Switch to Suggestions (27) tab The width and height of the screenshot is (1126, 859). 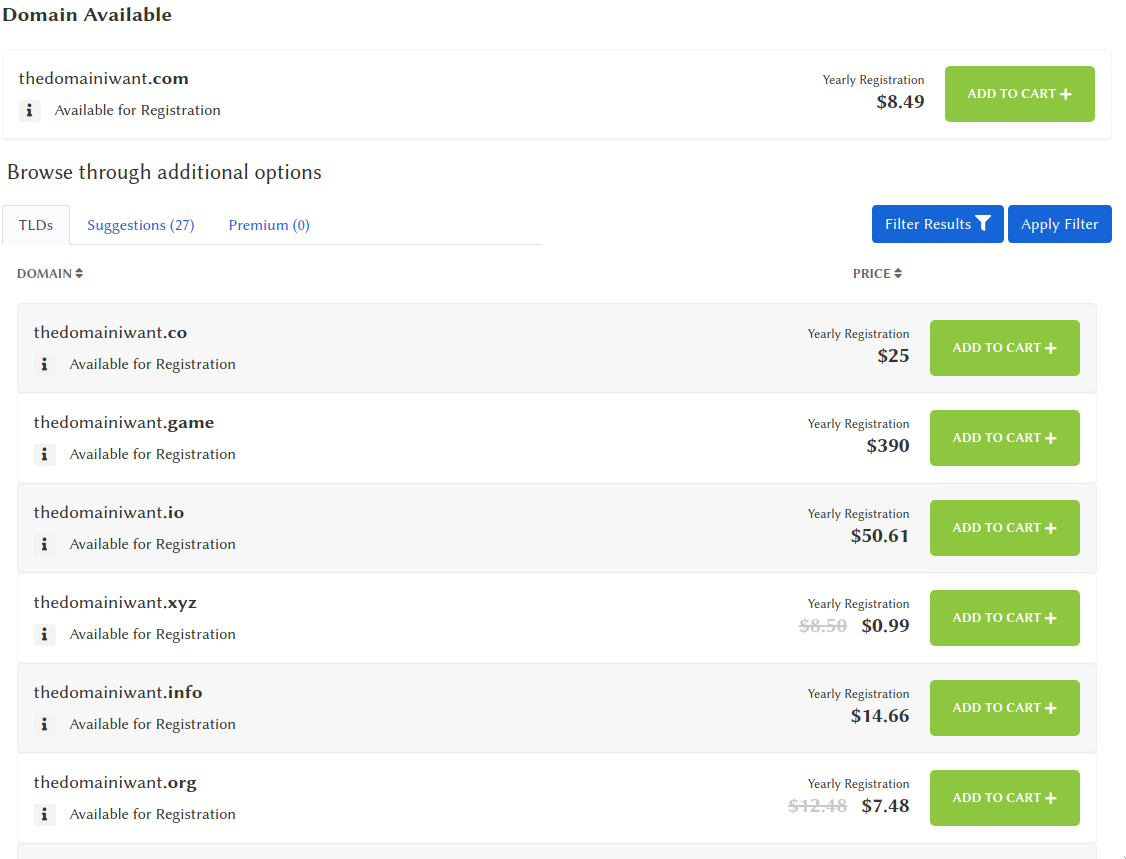pyautogui.click(x=141, y=225)
